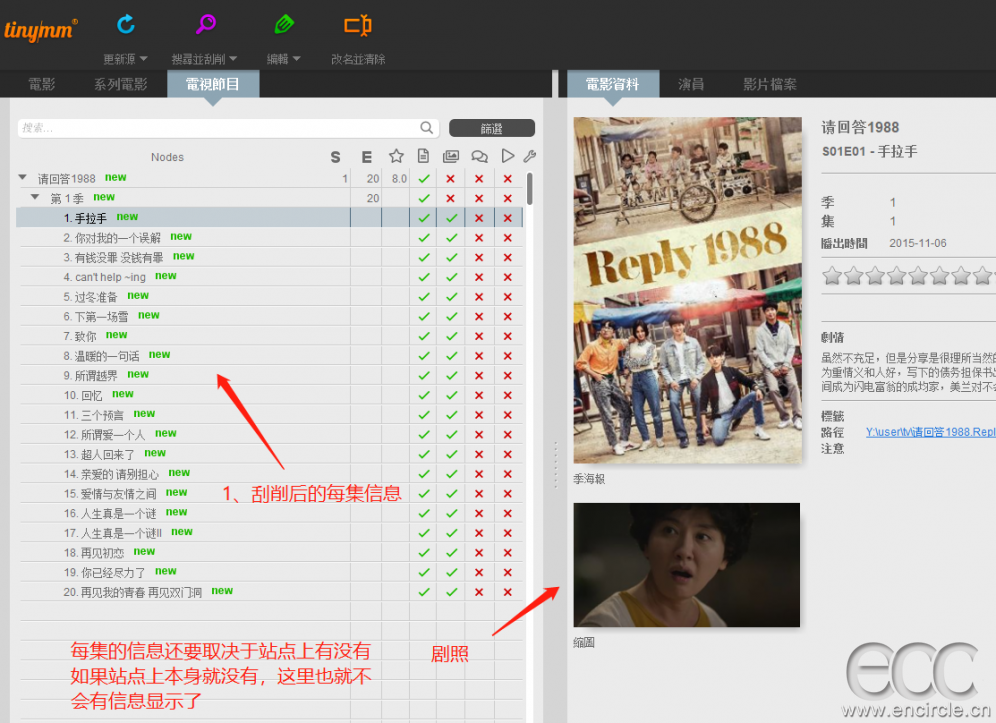The height and width of the screenshot is (723, 996).
Task: Select the 電影資料 details tab
Action: click(612, 84)
